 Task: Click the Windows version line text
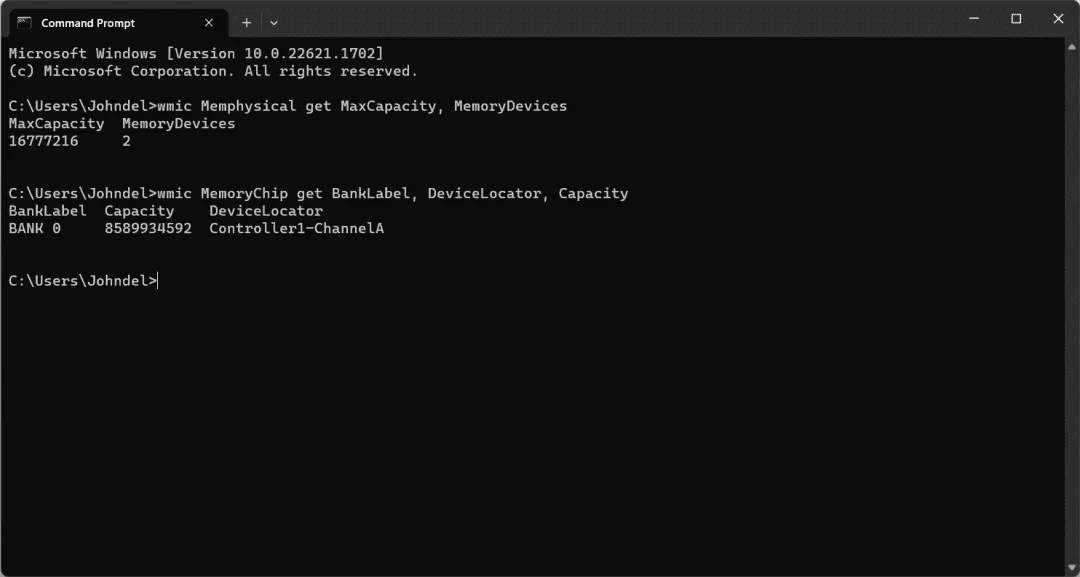point(196,53)
